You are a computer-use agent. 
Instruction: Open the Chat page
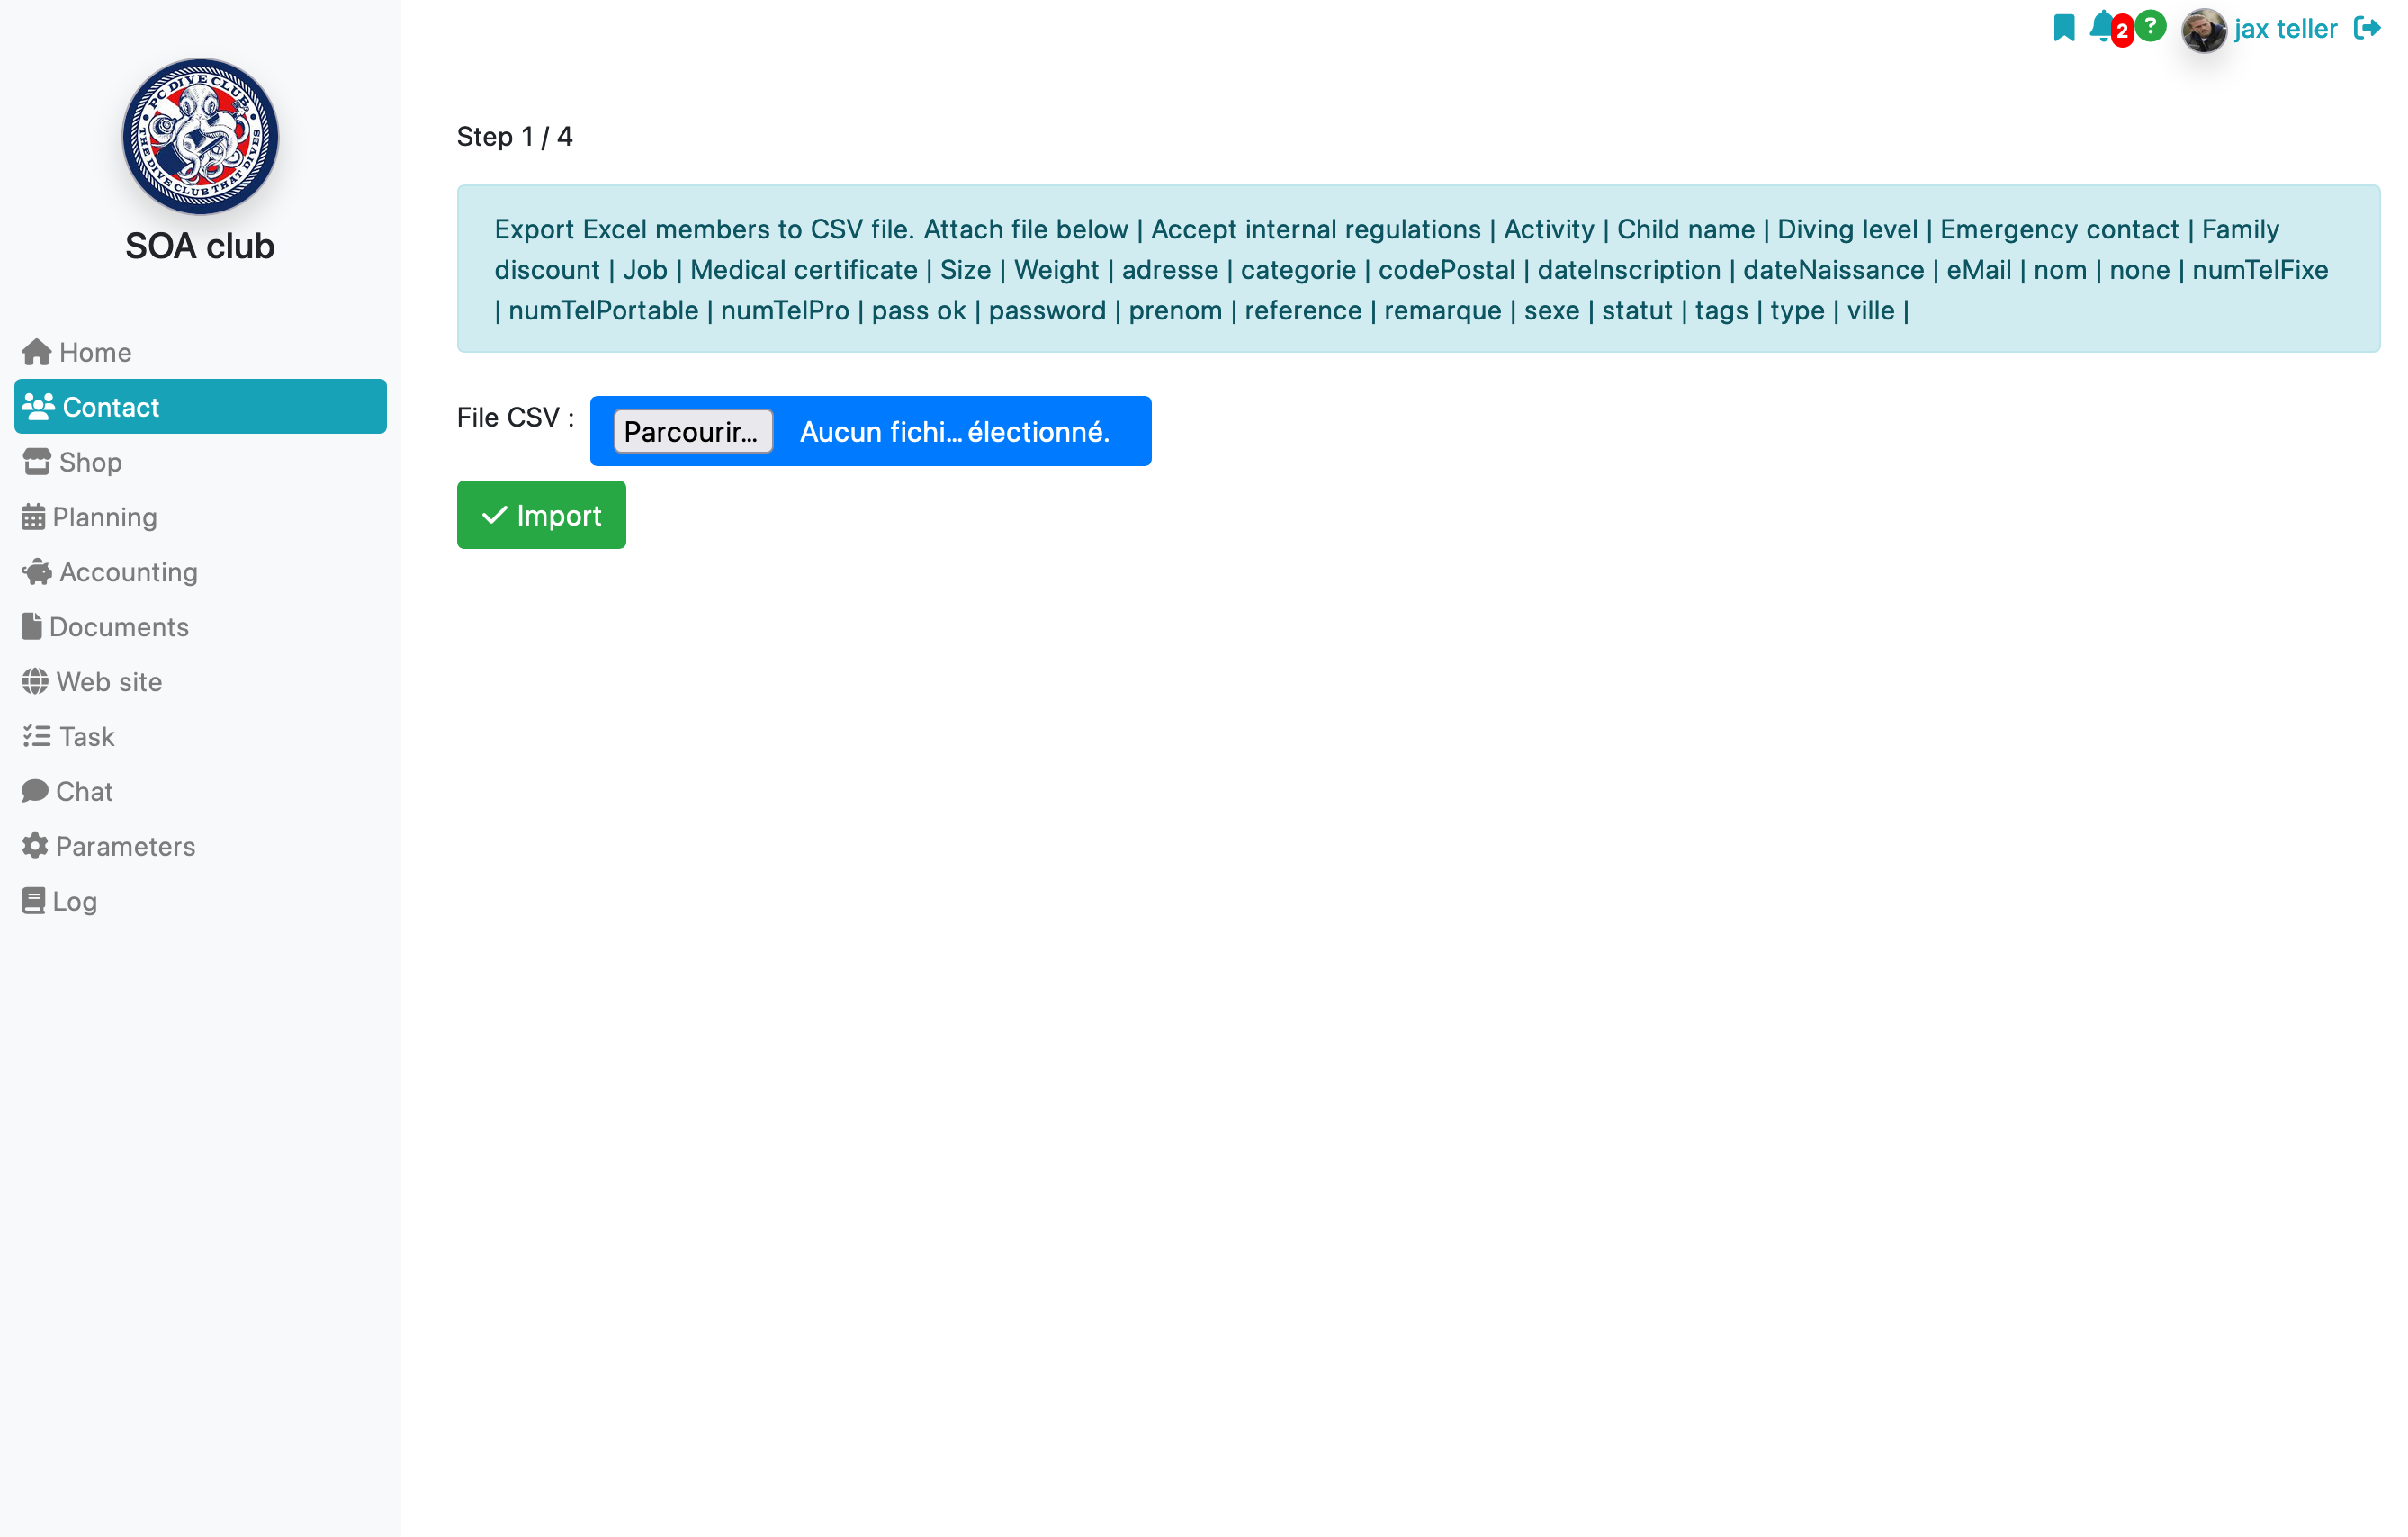tap(200, 791)
